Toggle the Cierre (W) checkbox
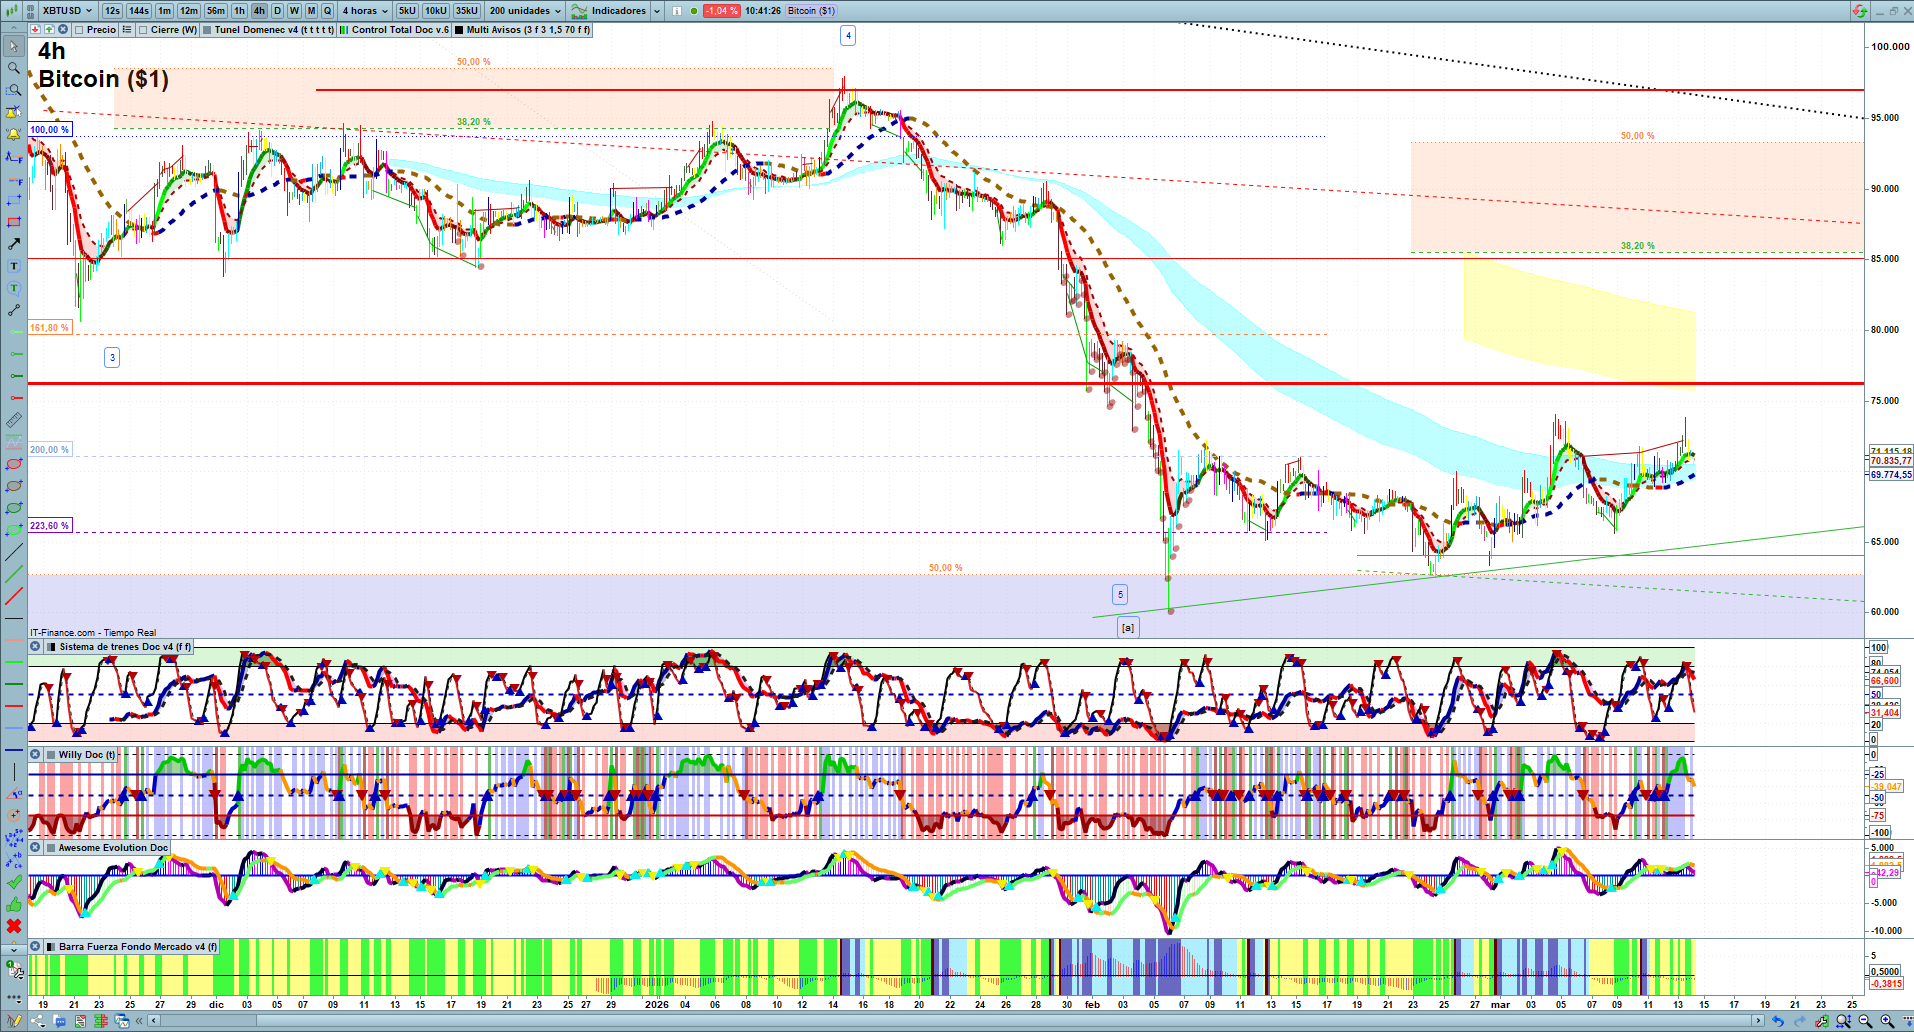 (x=144, y=30)
